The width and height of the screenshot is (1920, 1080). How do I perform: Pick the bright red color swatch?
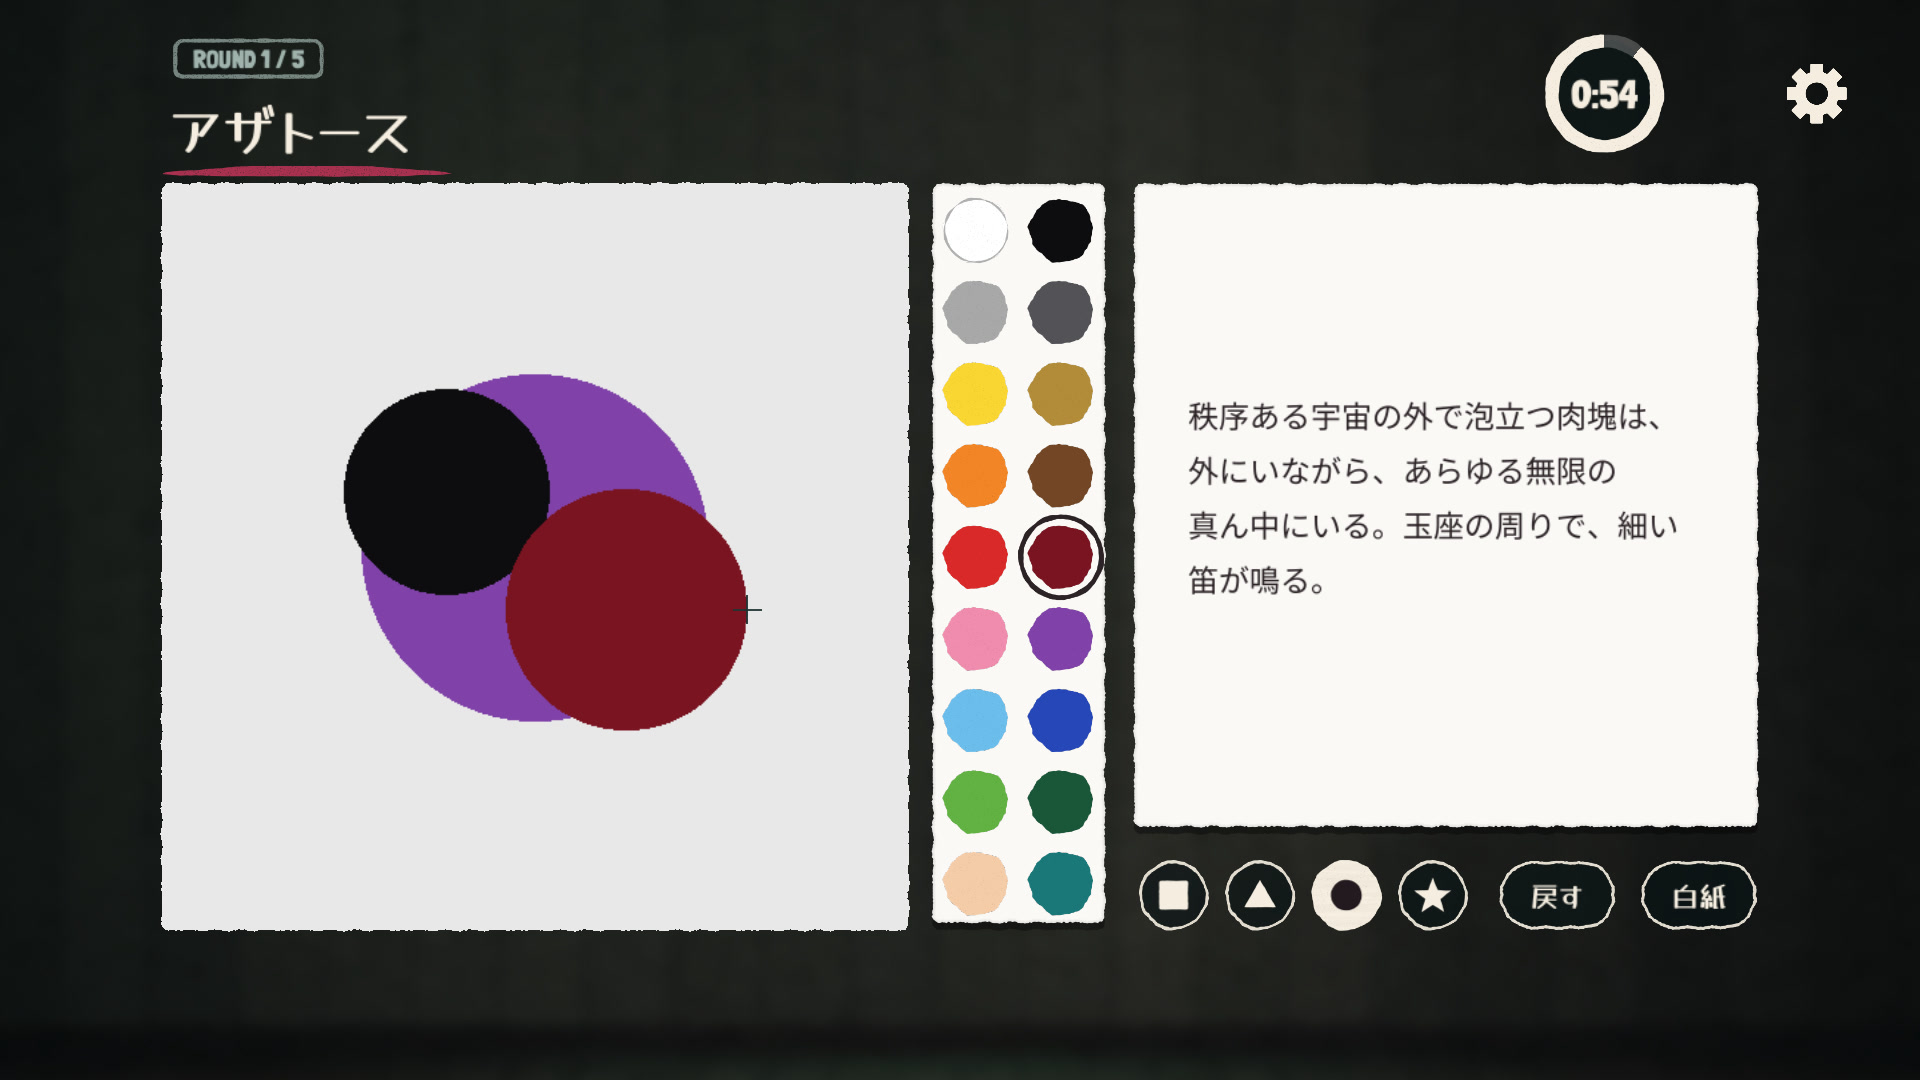pos(976,557)
